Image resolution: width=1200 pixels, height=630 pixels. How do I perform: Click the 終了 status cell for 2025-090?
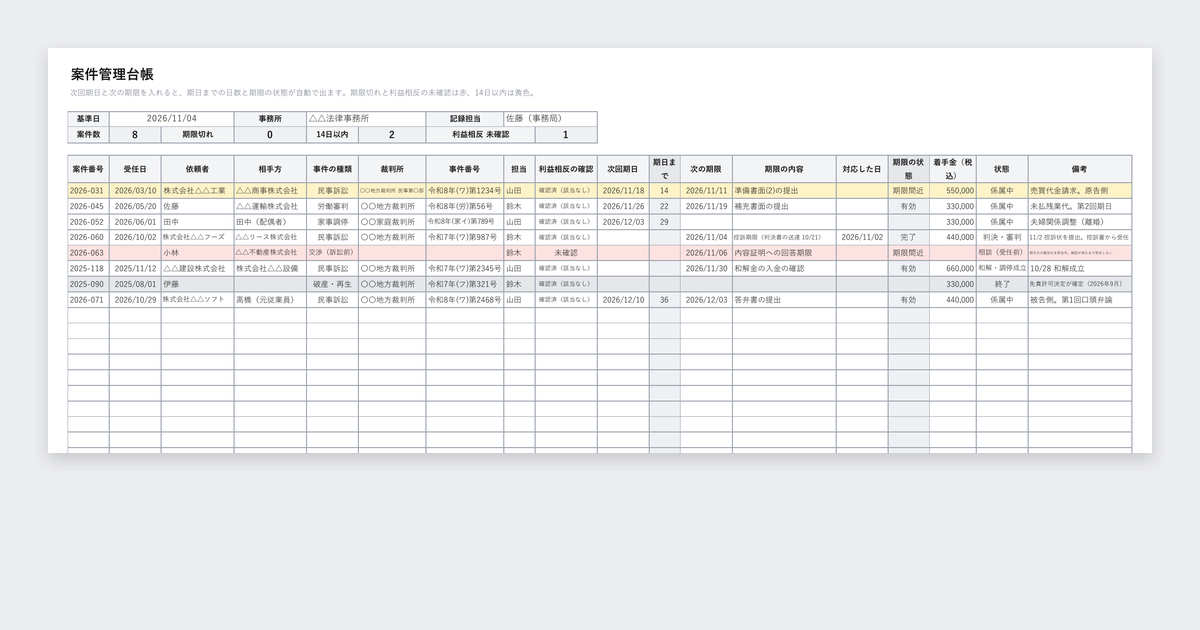coord(1002,284)
